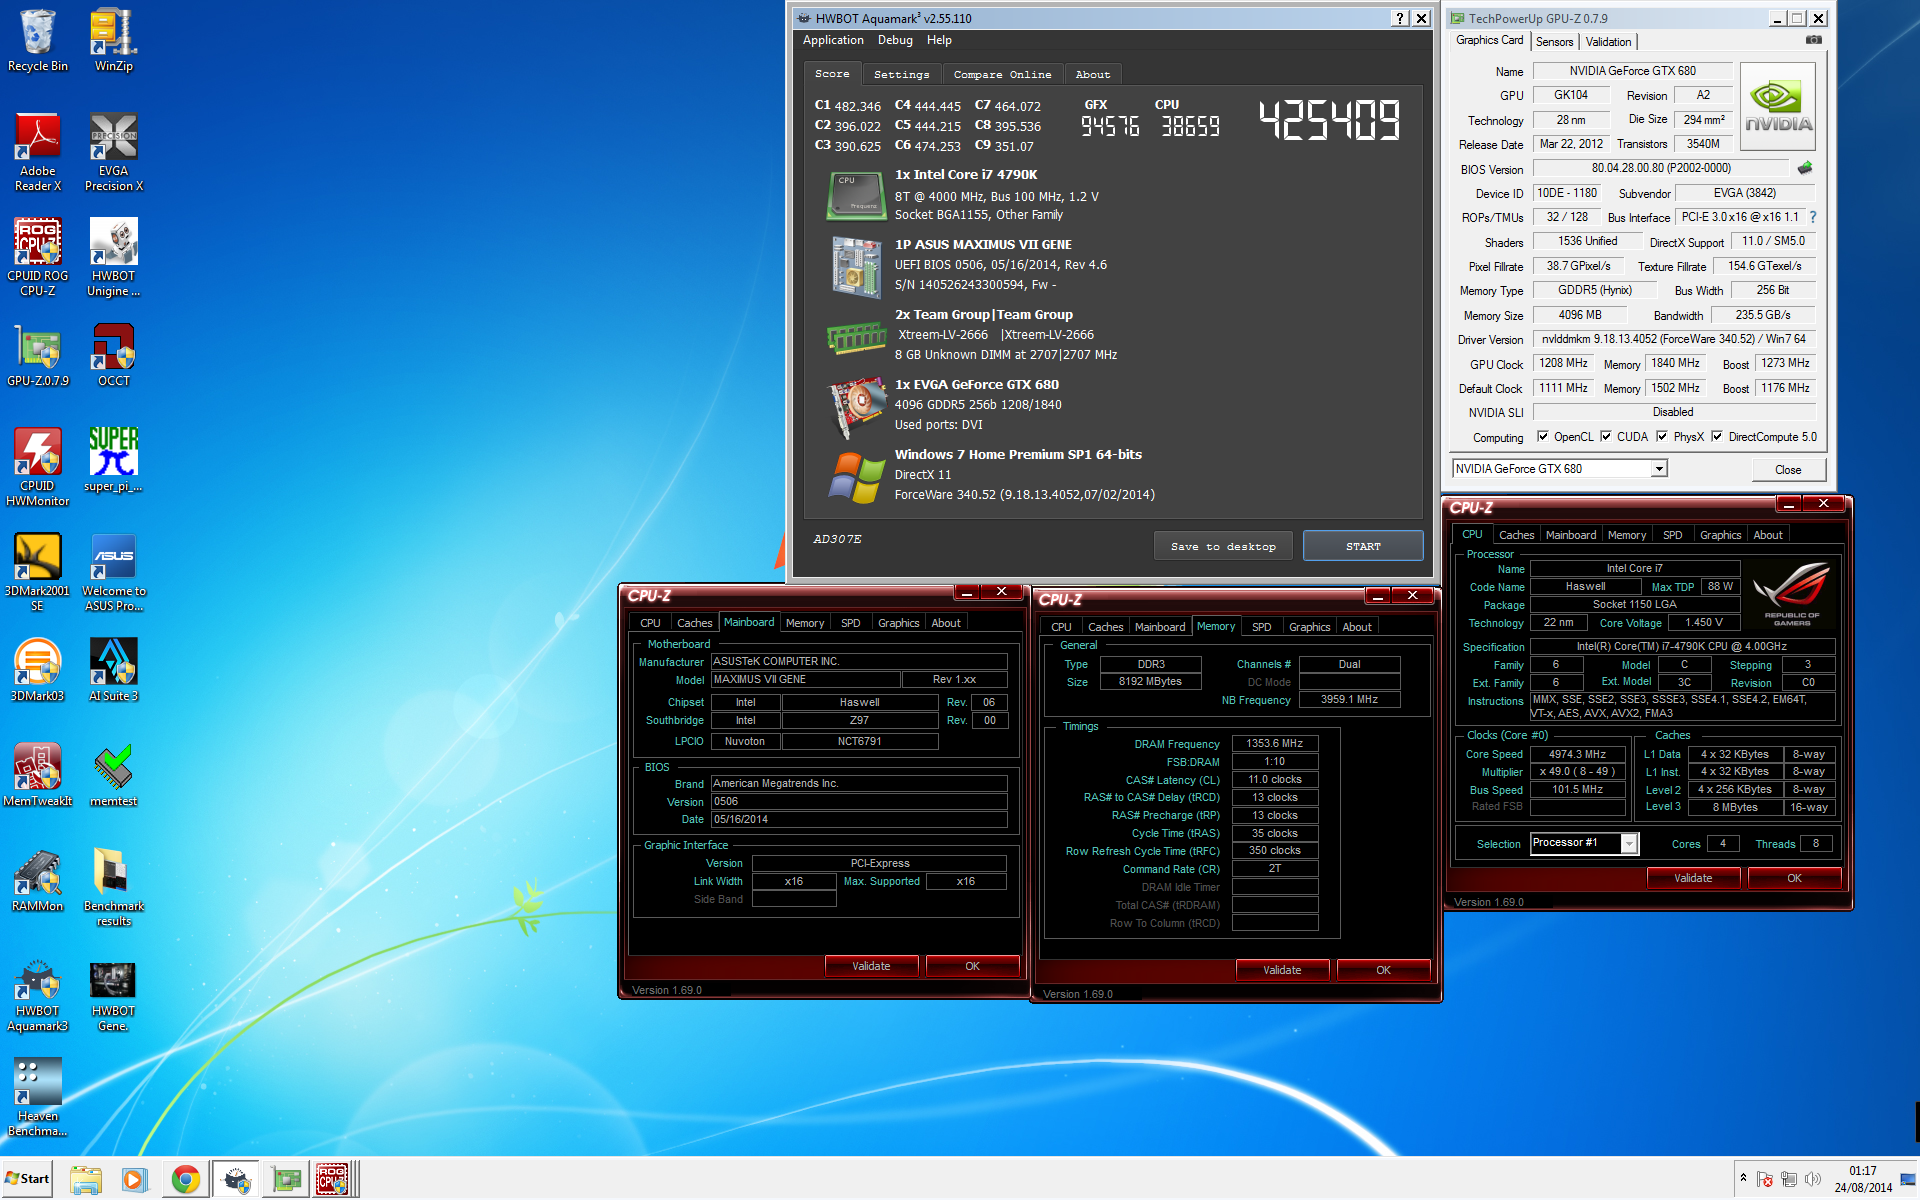Click the Windows Start button
This screenshot has height=1200, width=1920.
27,1179
